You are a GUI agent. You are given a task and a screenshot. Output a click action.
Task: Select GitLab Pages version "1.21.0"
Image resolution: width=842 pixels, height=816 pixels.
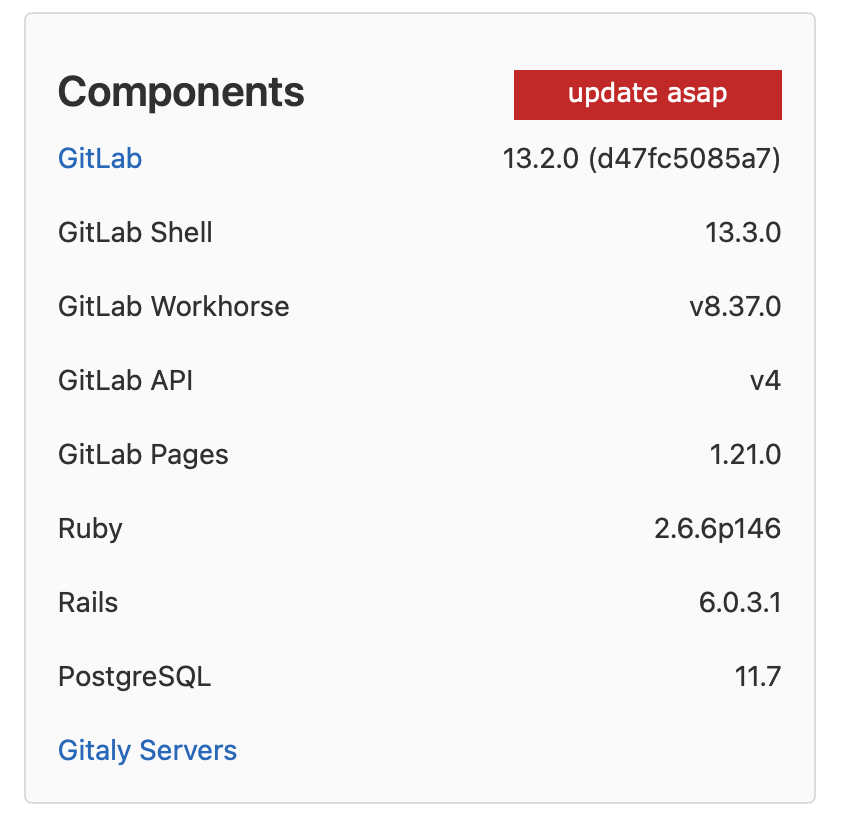tap(745, 455)
